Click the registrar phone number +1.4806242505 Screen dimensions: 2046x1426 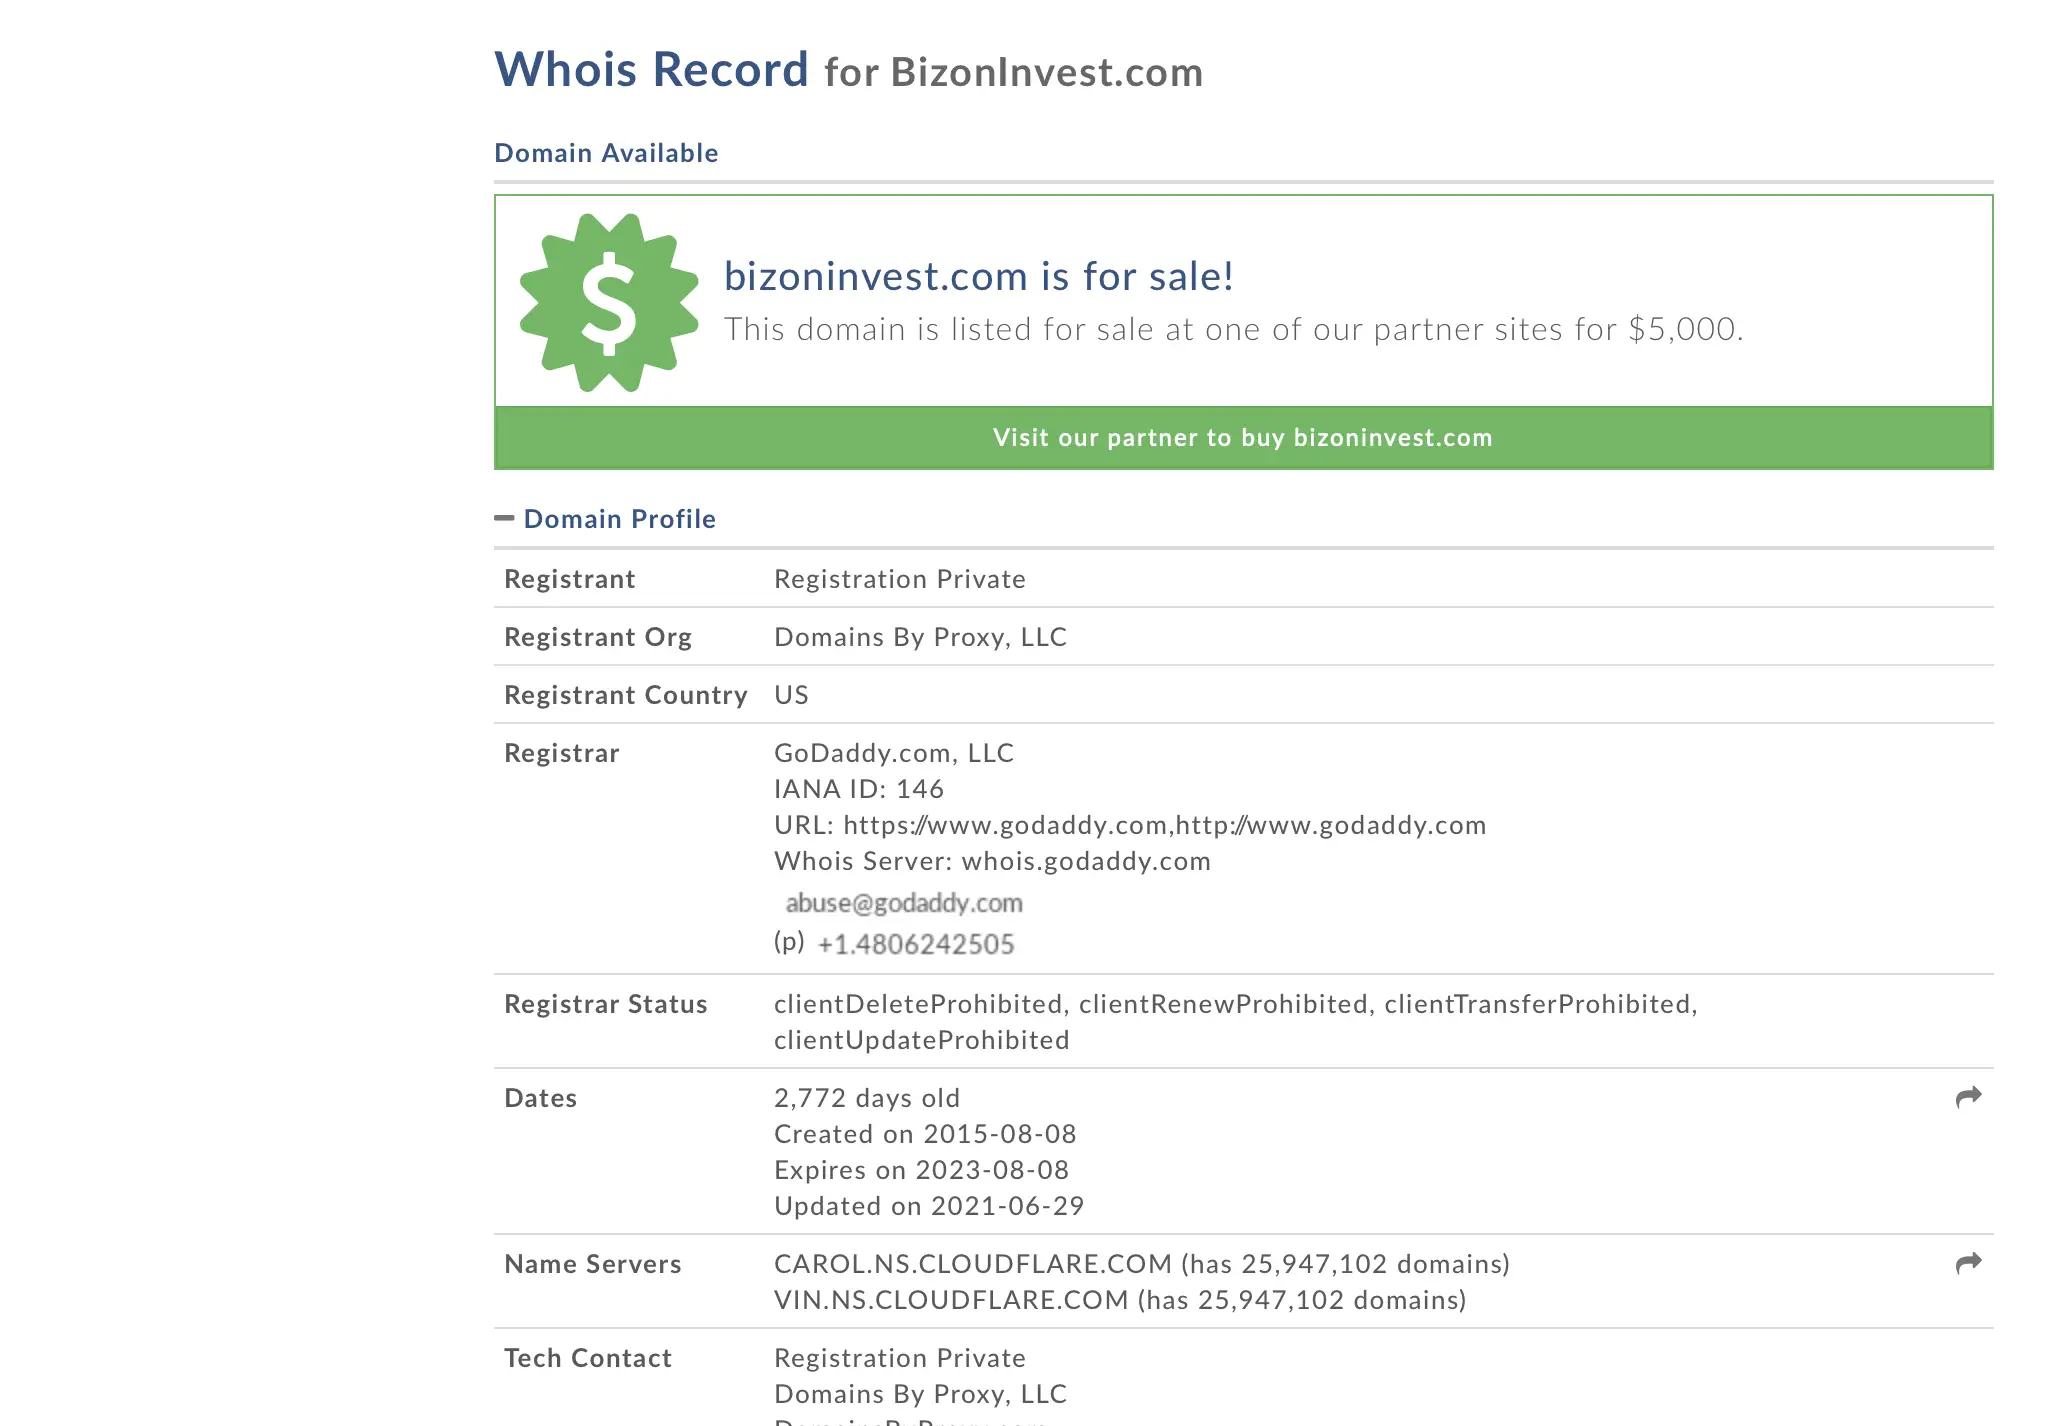pyautogui.click(x=916, y=944)
